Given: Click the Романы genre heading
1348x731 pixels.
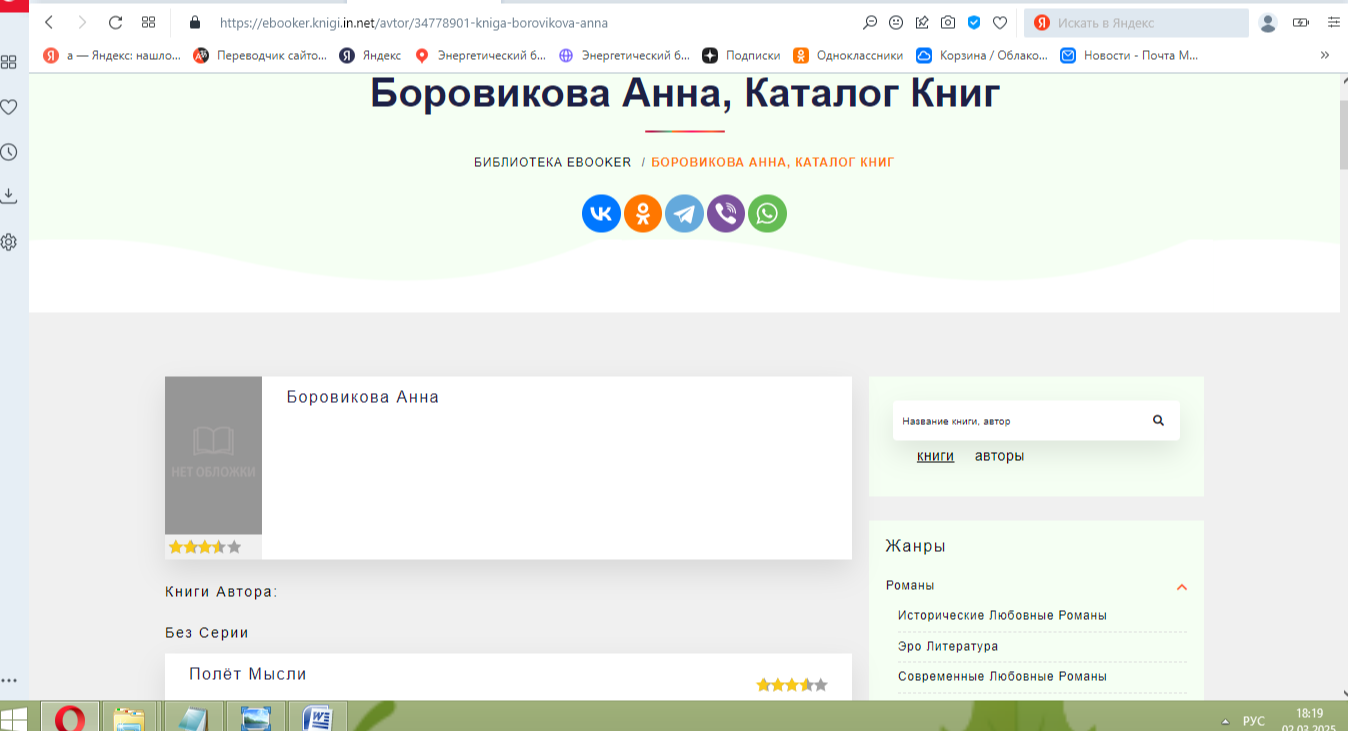Looking at the screenshot, I should click(x=910, y=586).
